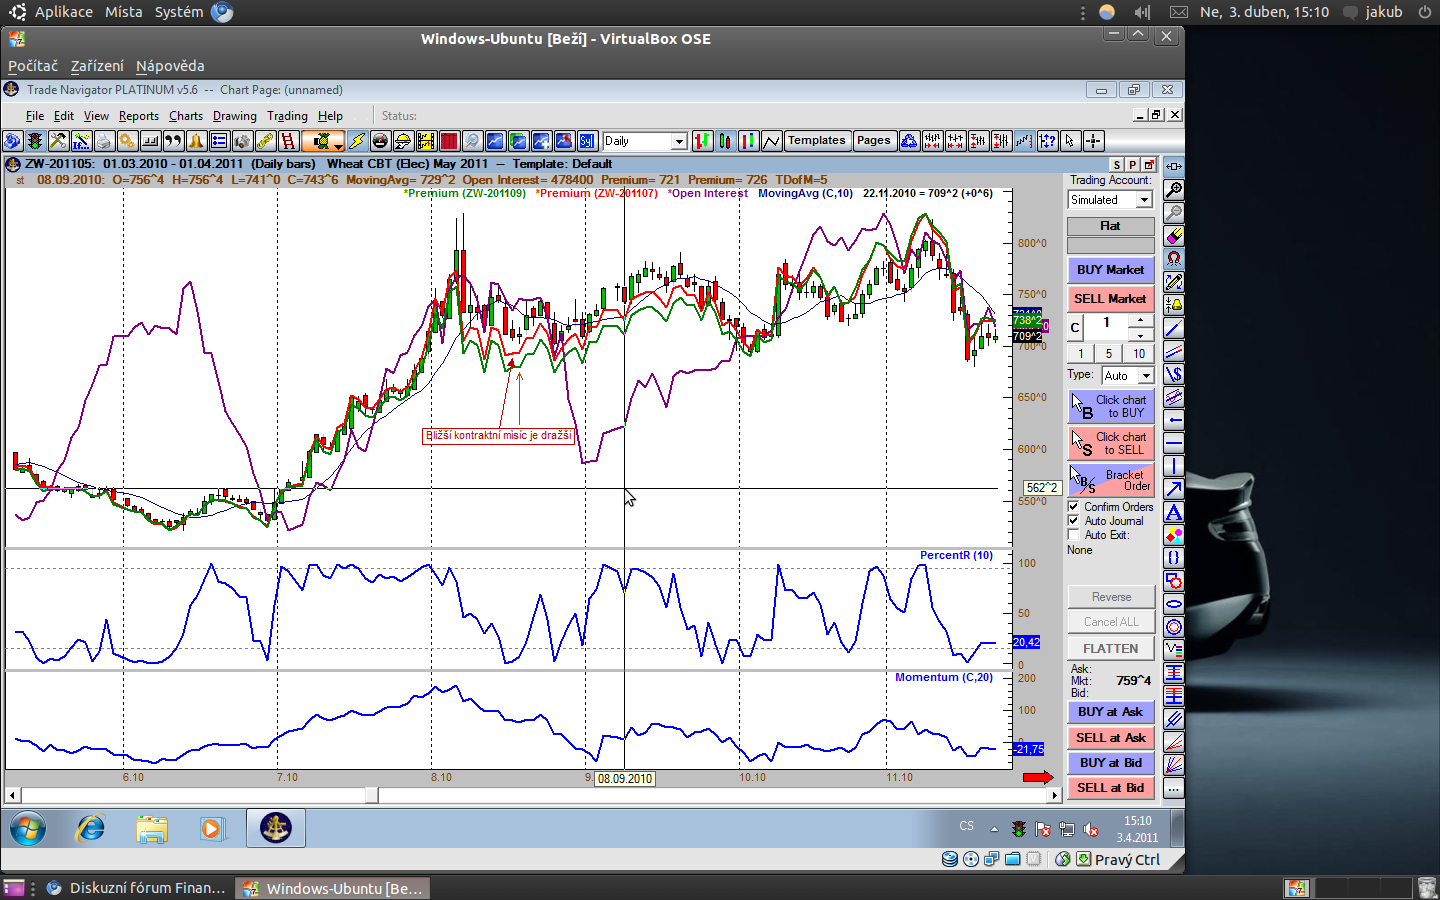
Task: Open the Daily timeframe dropdown
Action: [678, 141]
